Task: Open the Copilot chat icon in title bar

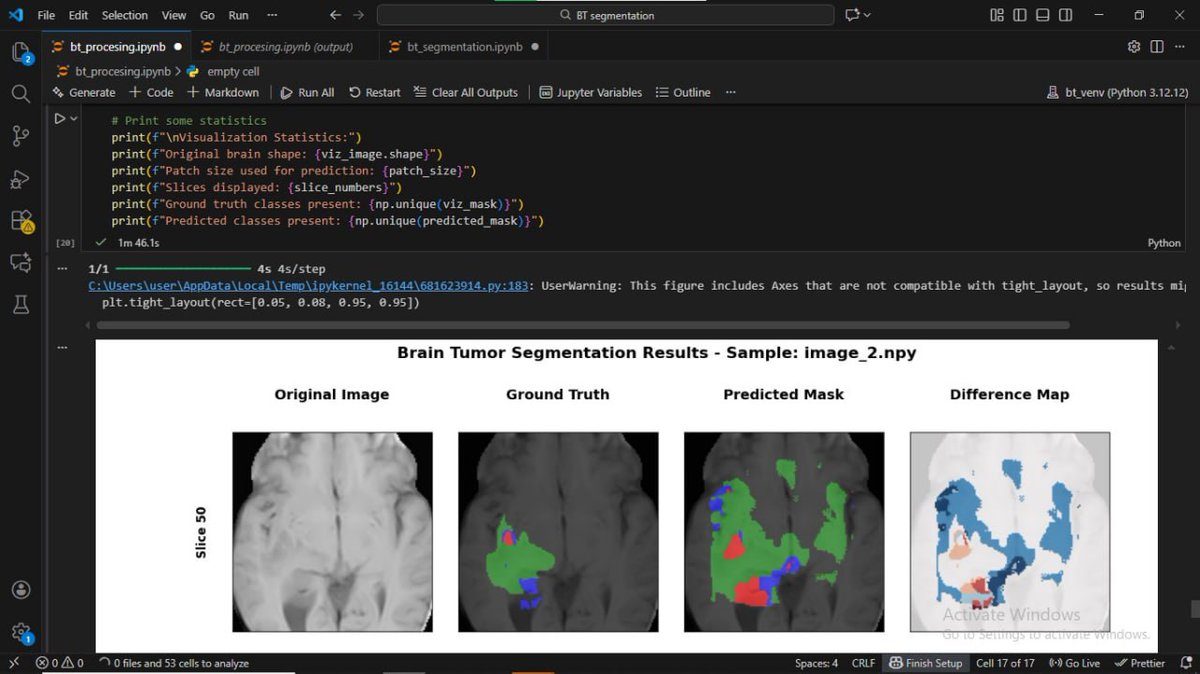Action: coord(852,15)
